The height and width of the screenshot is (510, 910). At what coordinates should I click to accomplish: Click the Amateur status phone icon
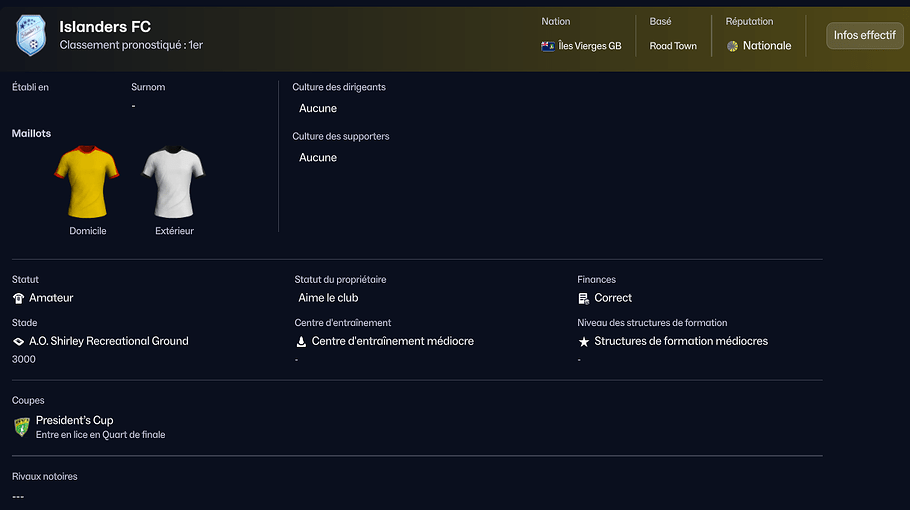(18, 298)
